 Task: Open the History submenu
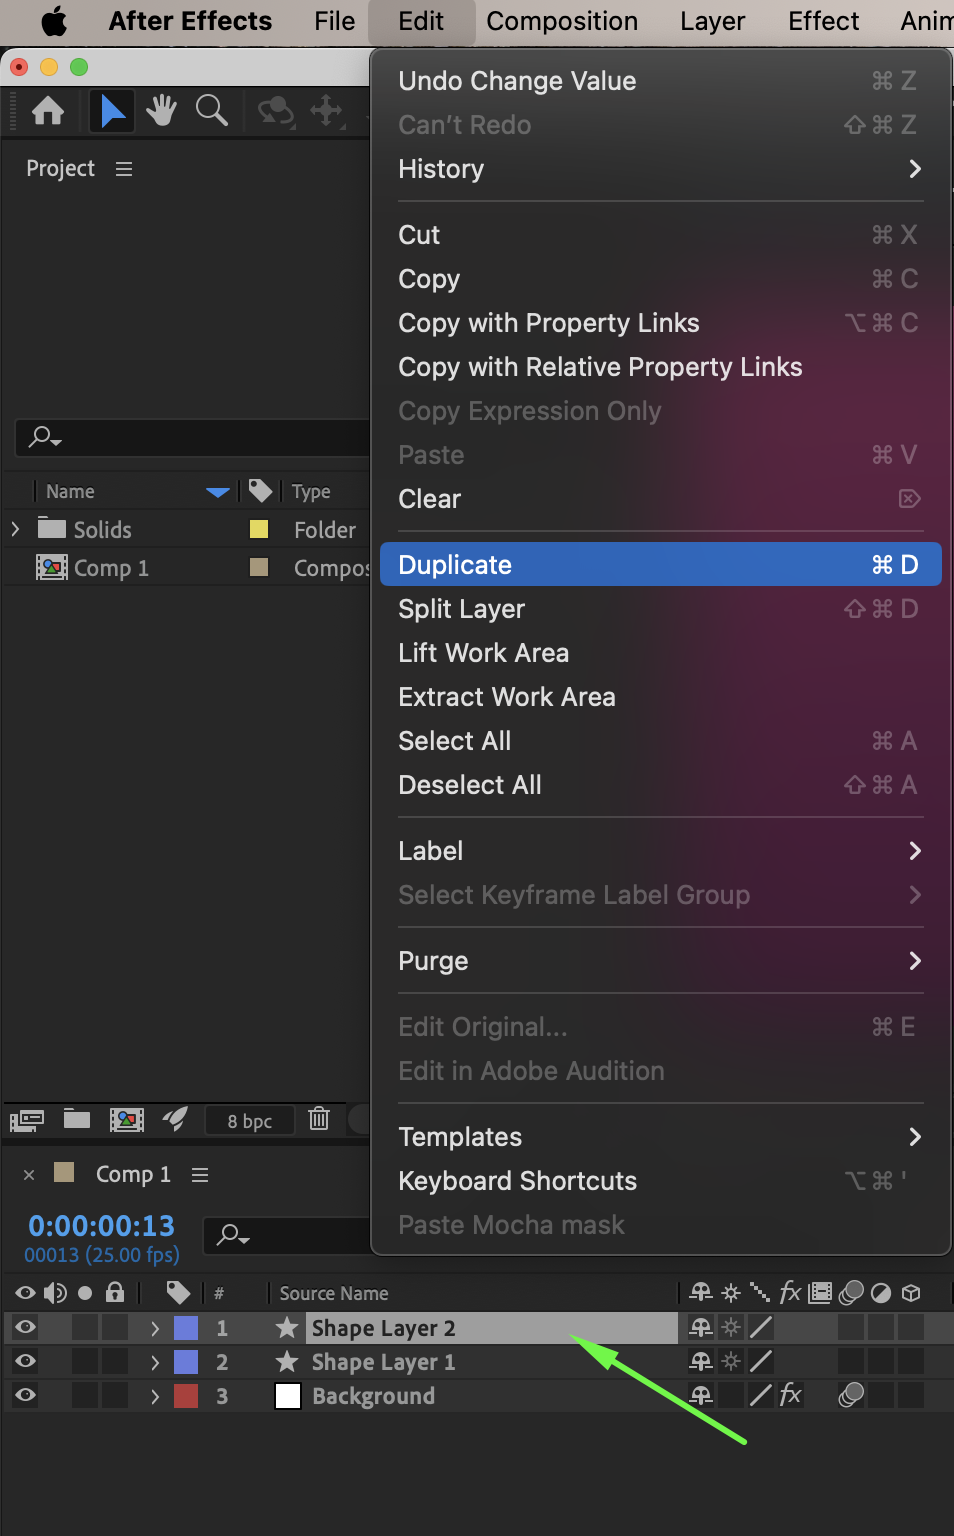click(x=660, y=169)
